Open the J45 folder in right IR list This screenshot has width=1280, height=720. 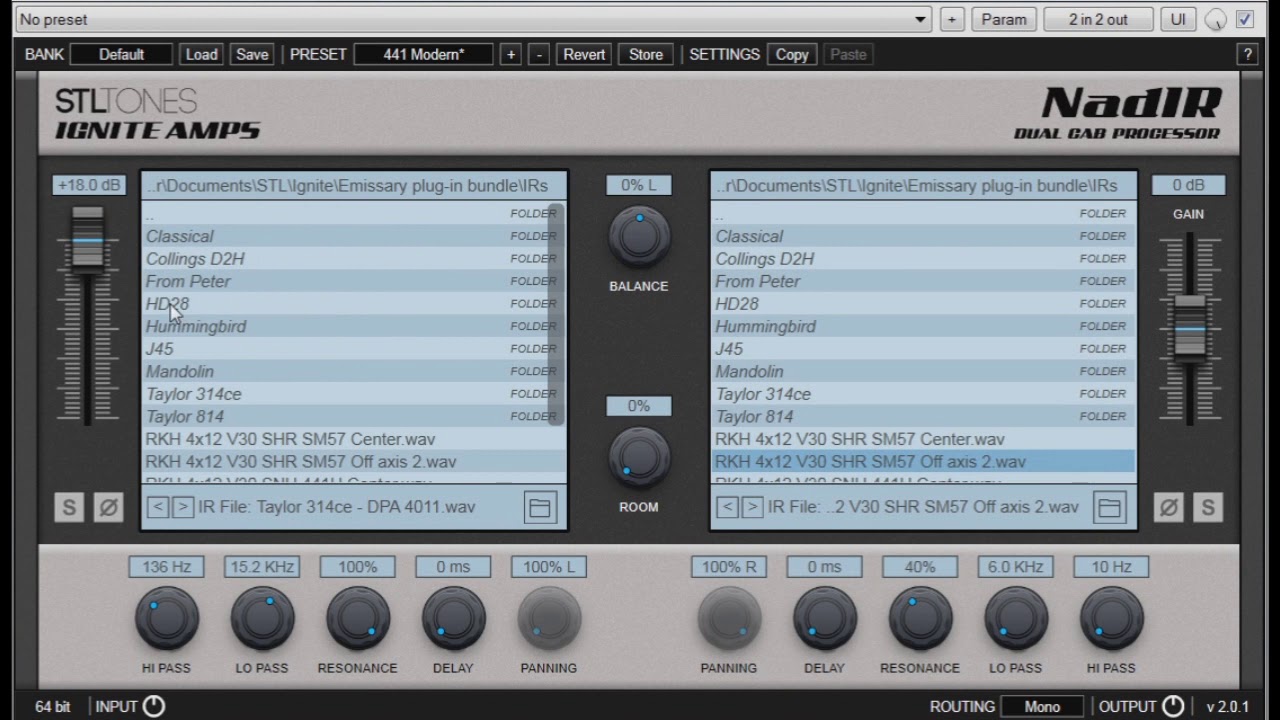(924, 349)
